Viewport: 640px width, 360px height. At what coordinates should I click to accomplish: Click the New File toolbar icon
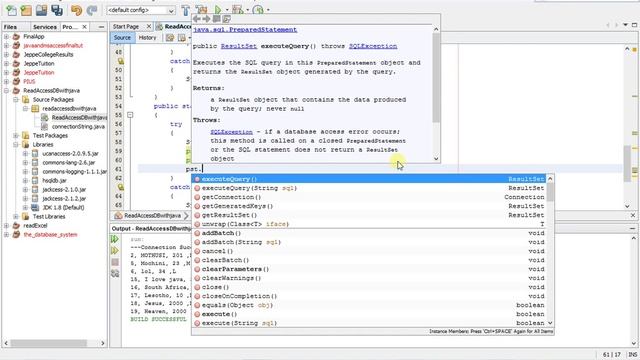tap(11, 10)
